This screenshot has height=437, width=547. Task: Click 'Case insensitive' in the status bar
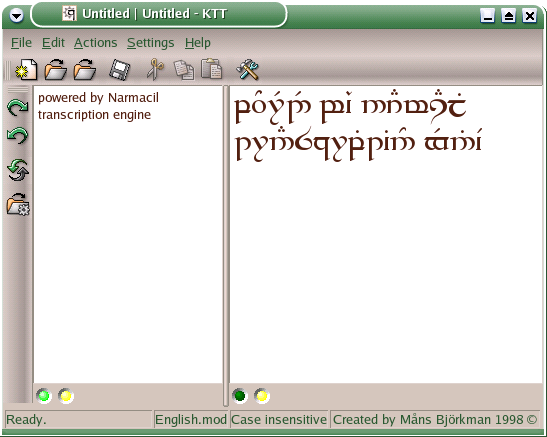tap(279, 420)
